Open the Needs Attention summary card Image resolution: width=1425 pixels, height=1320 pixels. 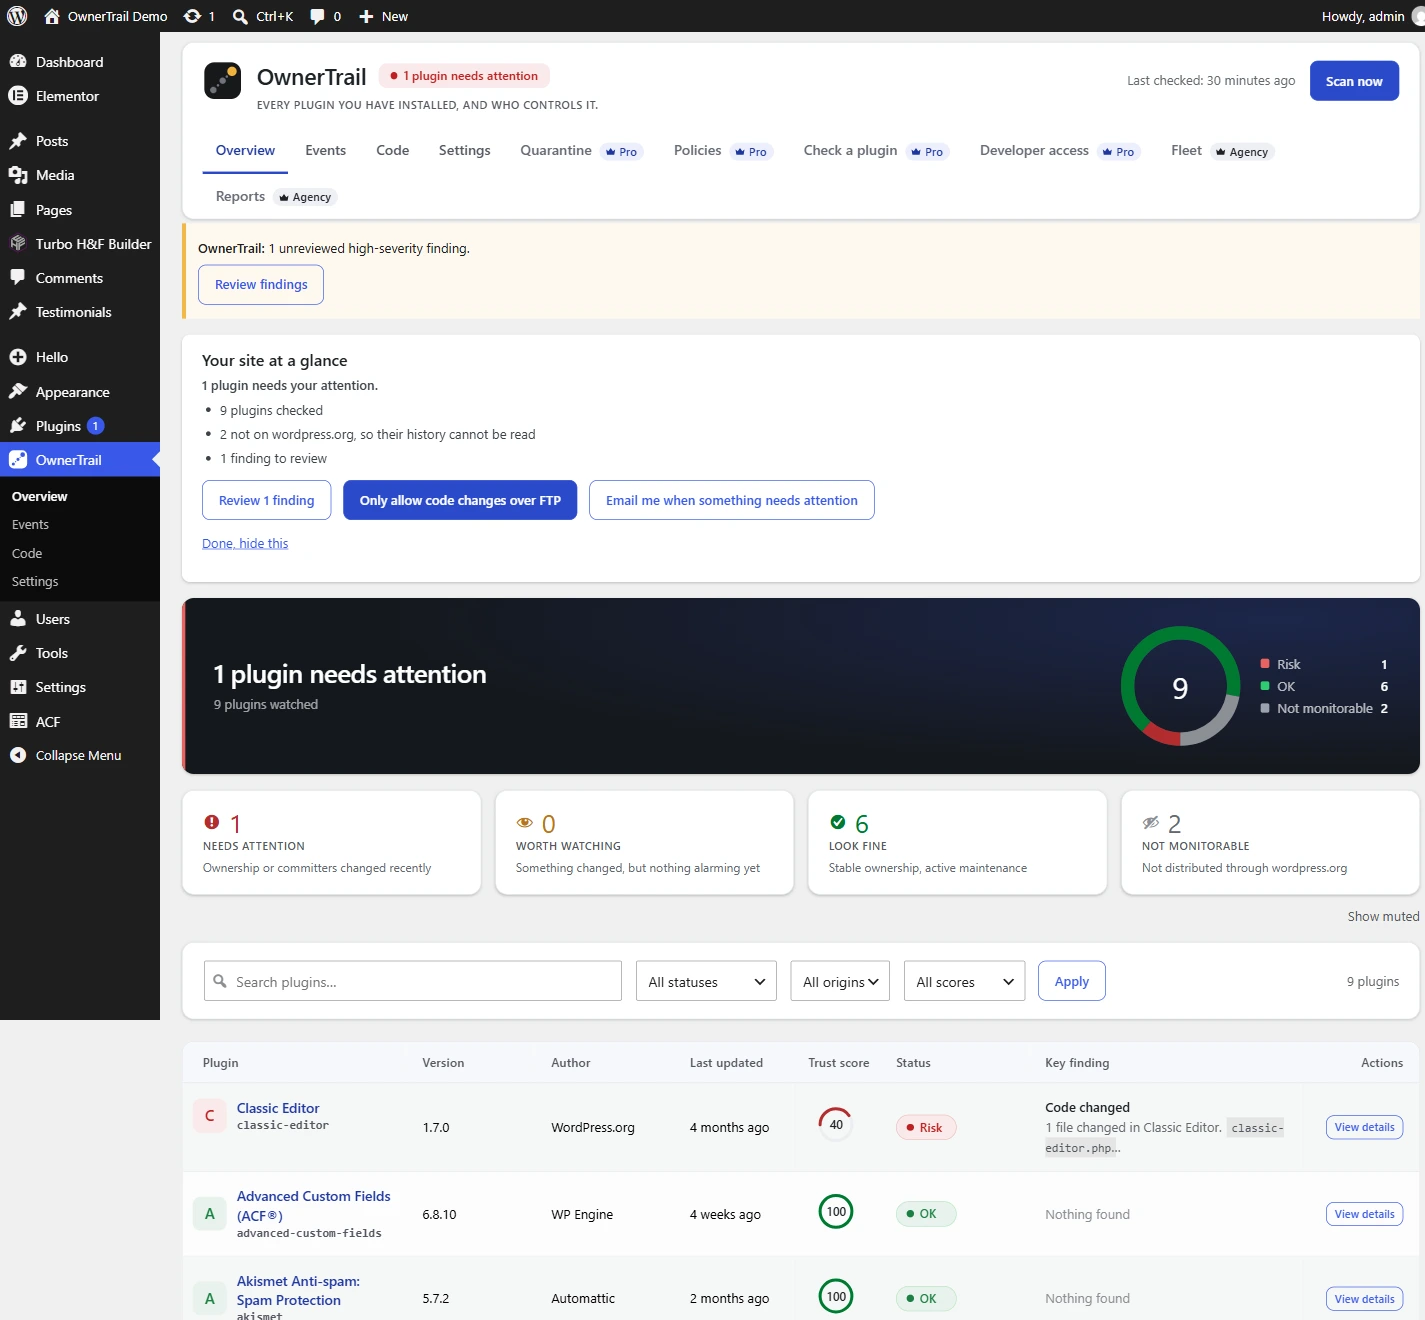[331, 843]
